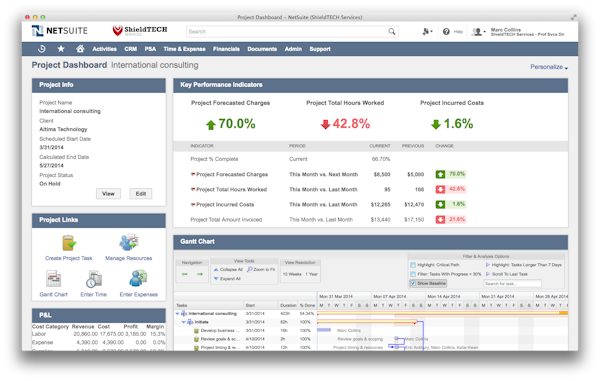The image size is (600, 381).
Task: Click the ShieldTECH logo
Action: click(140, 31)
